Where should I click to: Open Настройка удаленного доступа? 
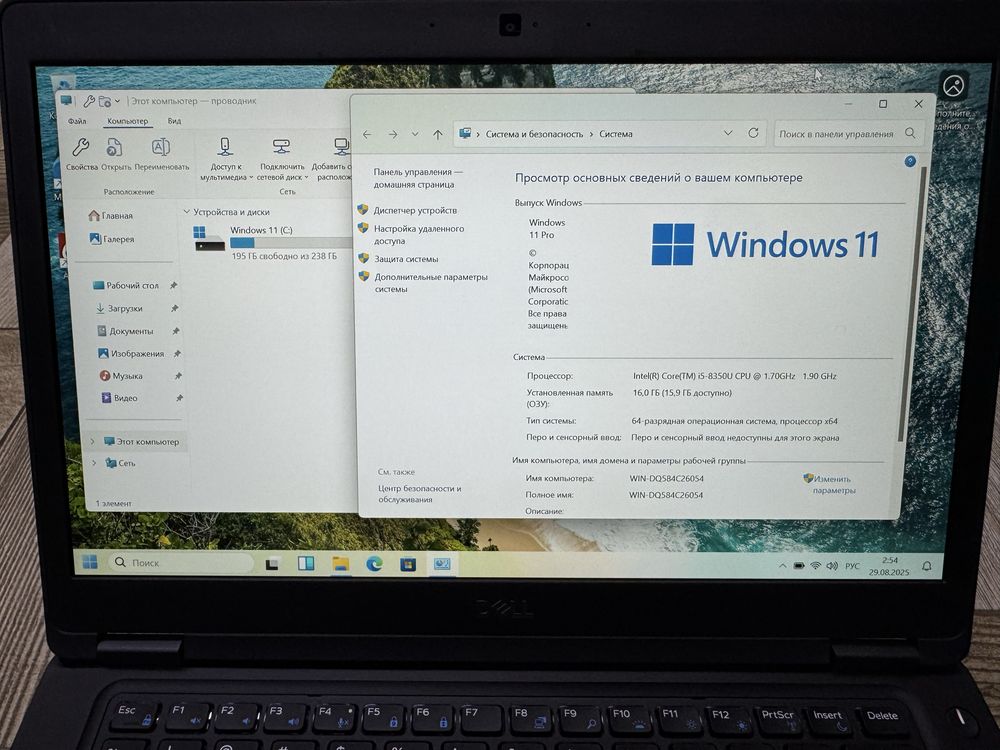click(419, 234)
